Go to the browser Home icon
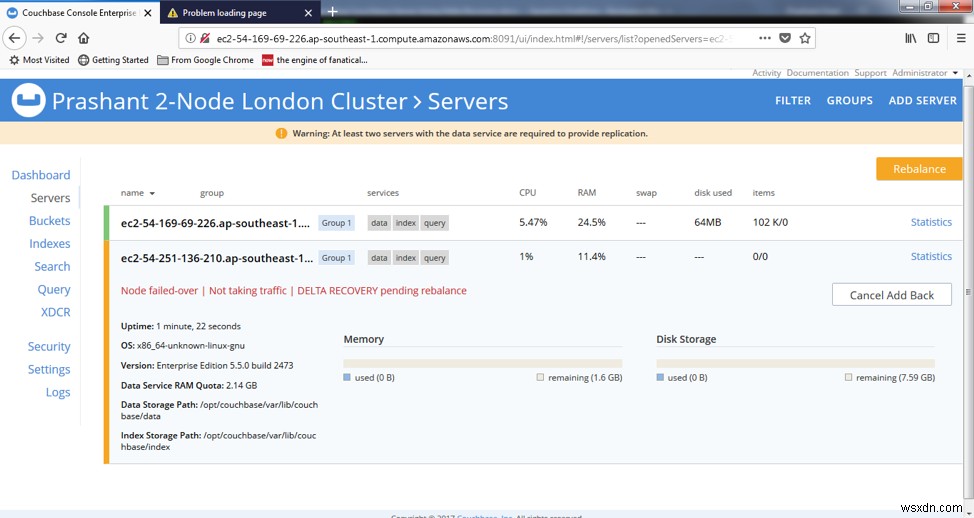 click(84, 38)
